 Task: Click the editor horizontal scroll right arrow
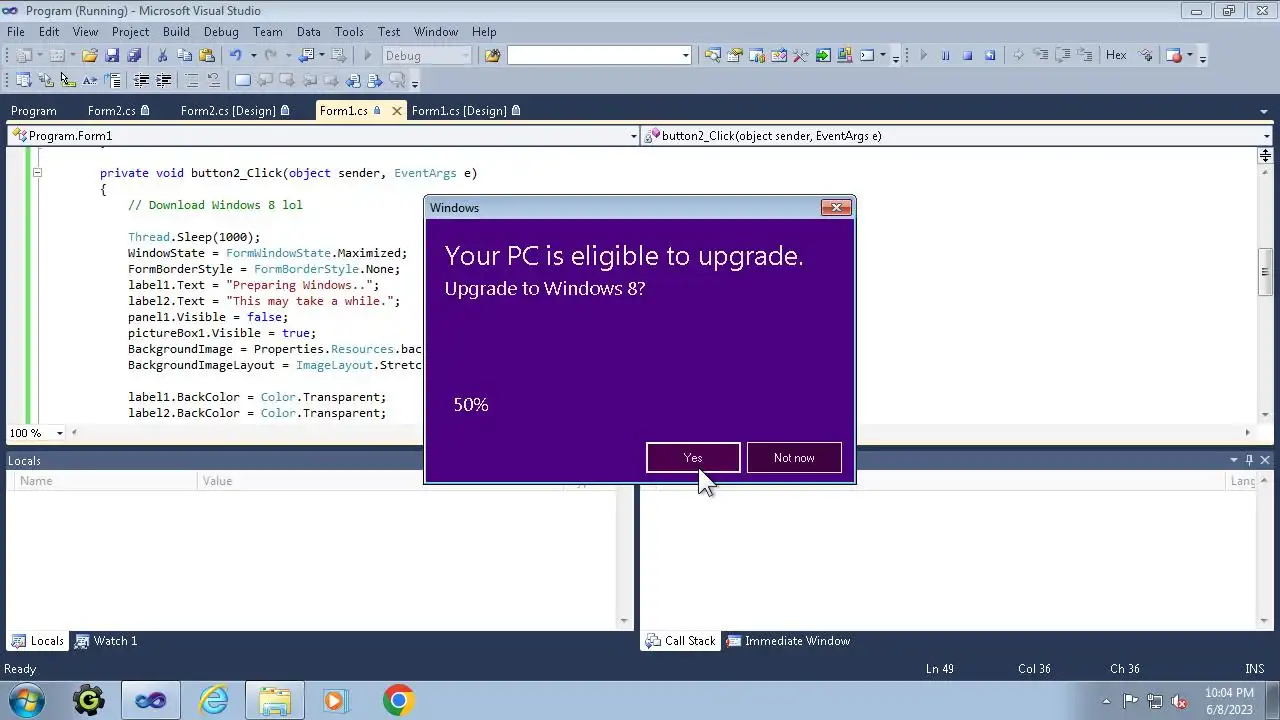(1247, 433)
